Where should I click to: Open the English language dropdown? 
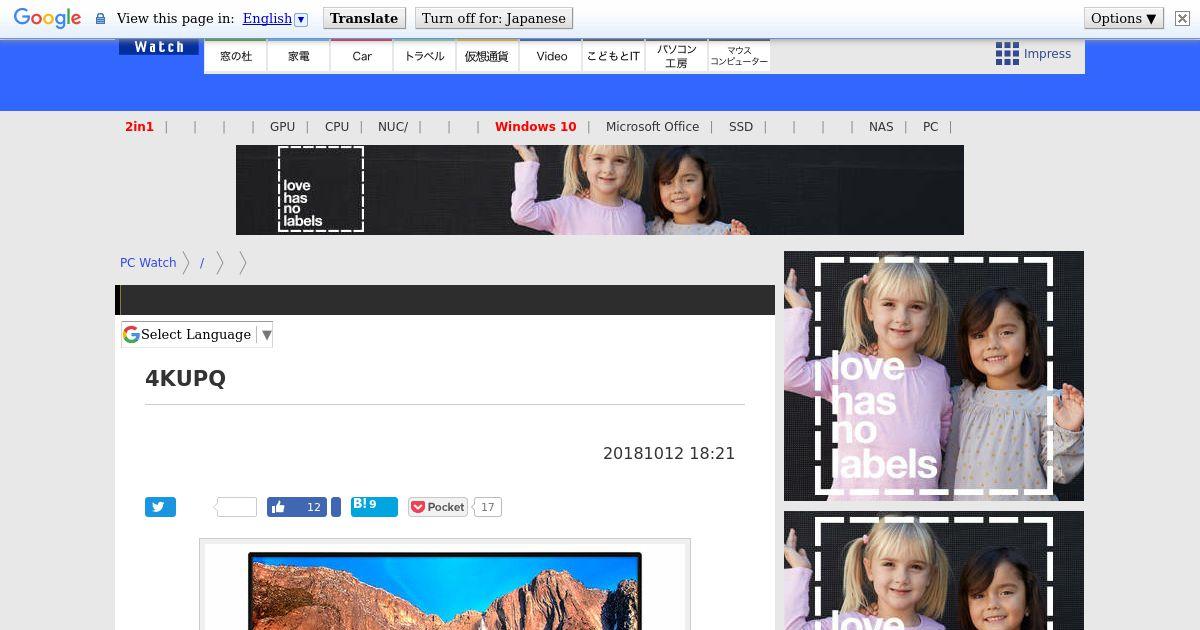(275, 18)
